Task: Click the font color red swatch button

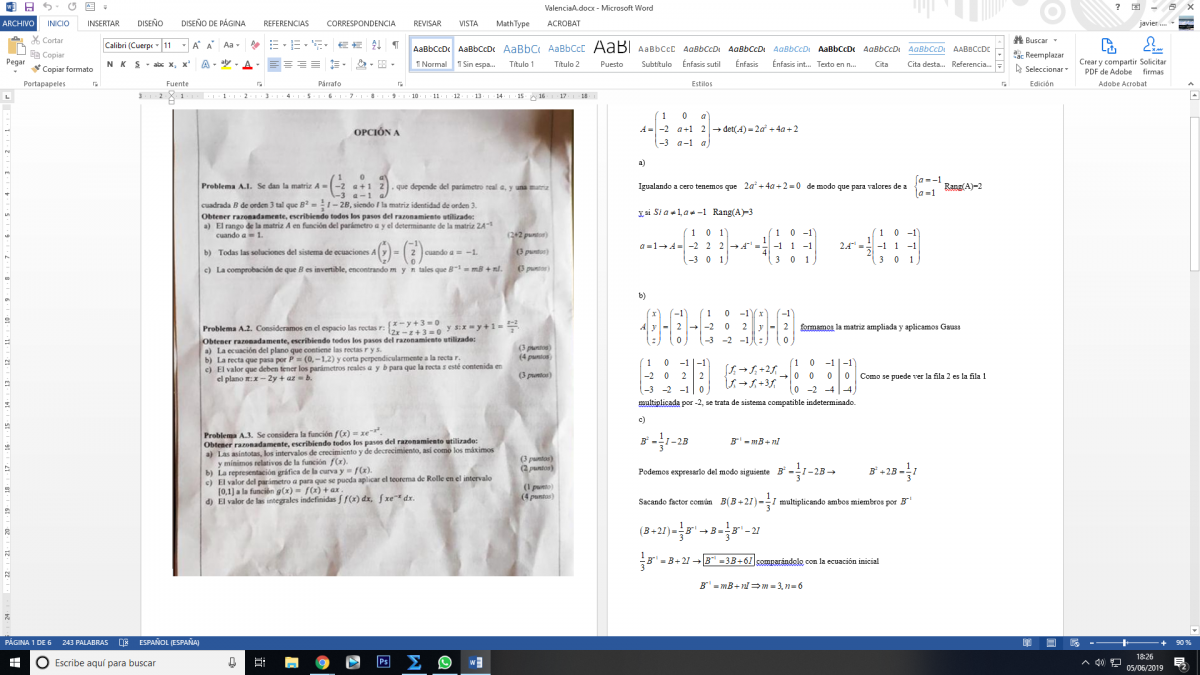Action: point(247,65)
